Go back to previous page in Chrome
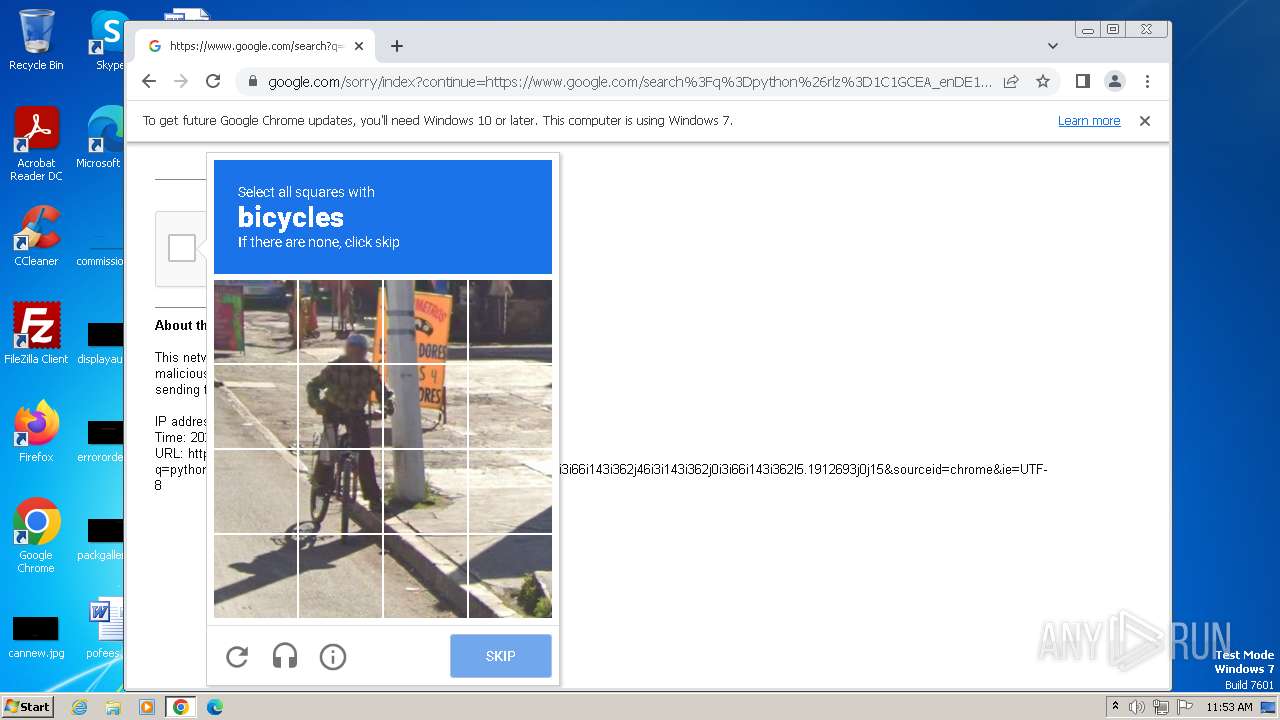This screenshot has height=720, width=1280. [149, 81]
